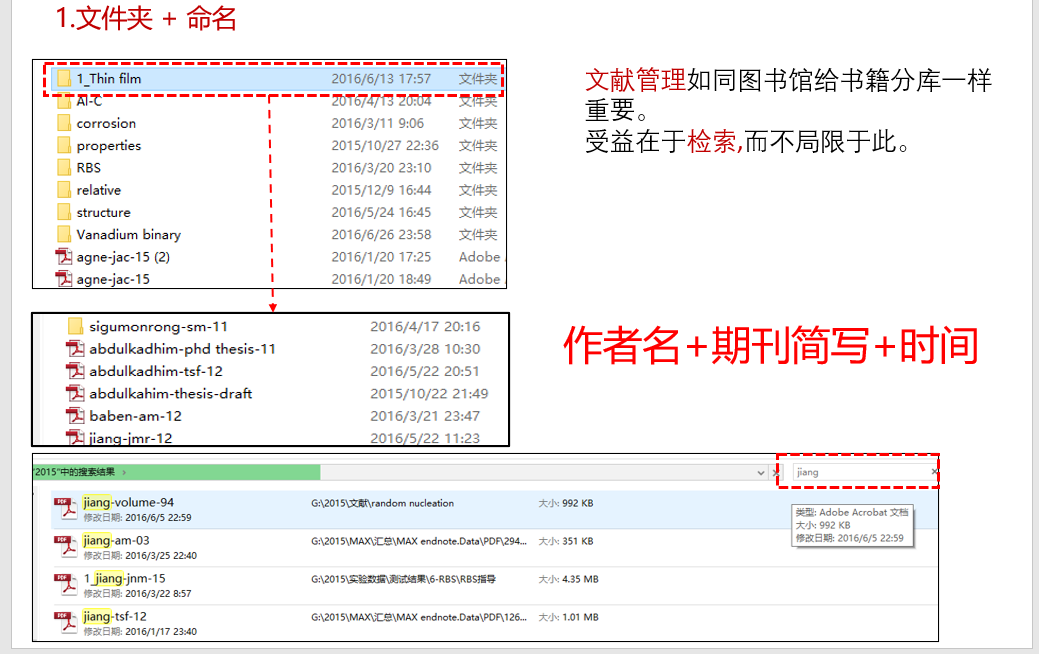Click the size value 351 KB
The width and height of the screenshot is (1039, 654).
click(x=577, y=541)
